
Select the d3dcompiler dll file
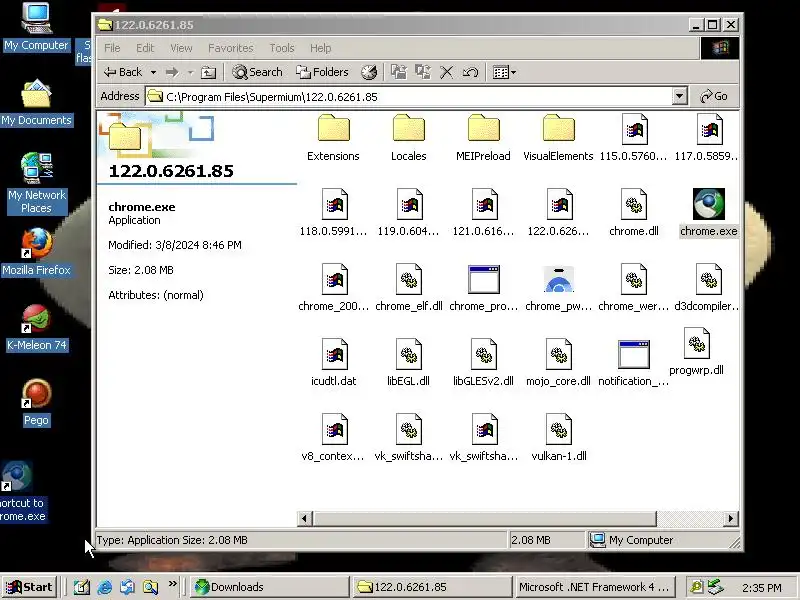(707, 287)
